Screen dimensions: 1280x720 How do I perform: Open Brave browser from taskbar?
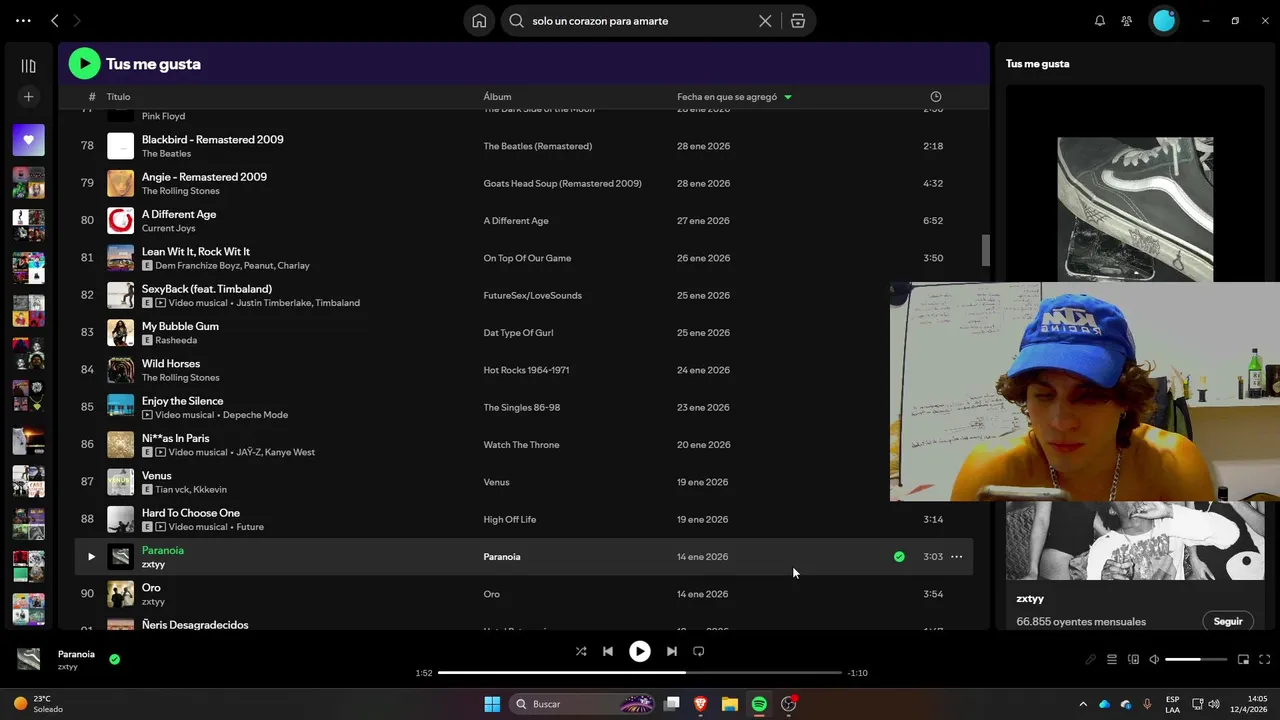[x=701, y=704]
